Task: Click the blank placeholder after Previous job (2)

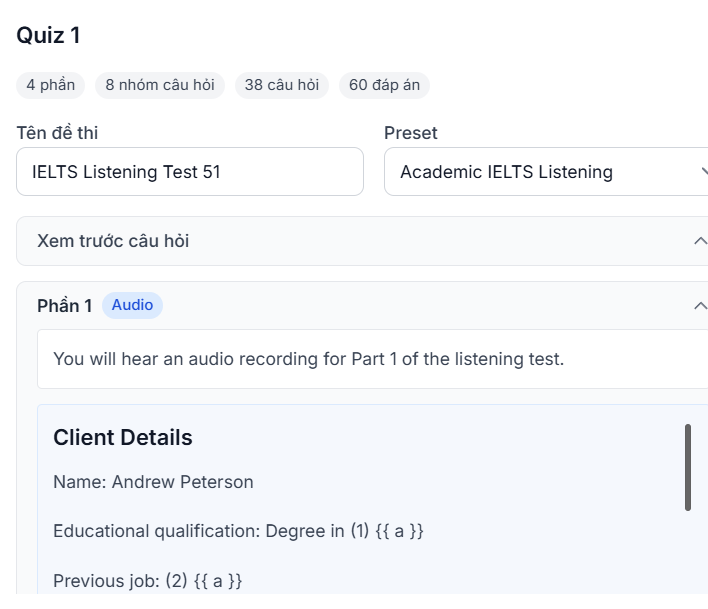Action: 218,581
